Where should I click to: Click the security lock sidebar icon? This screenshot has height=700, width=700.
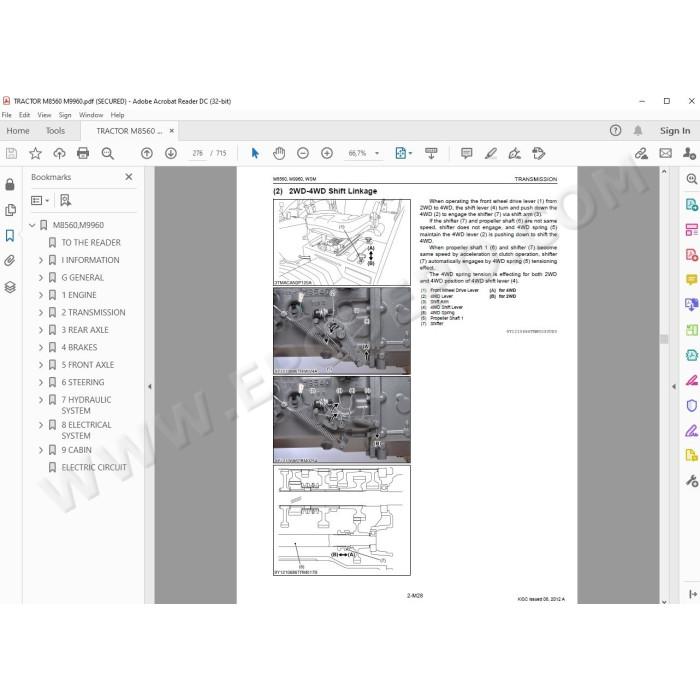[10, 184]
